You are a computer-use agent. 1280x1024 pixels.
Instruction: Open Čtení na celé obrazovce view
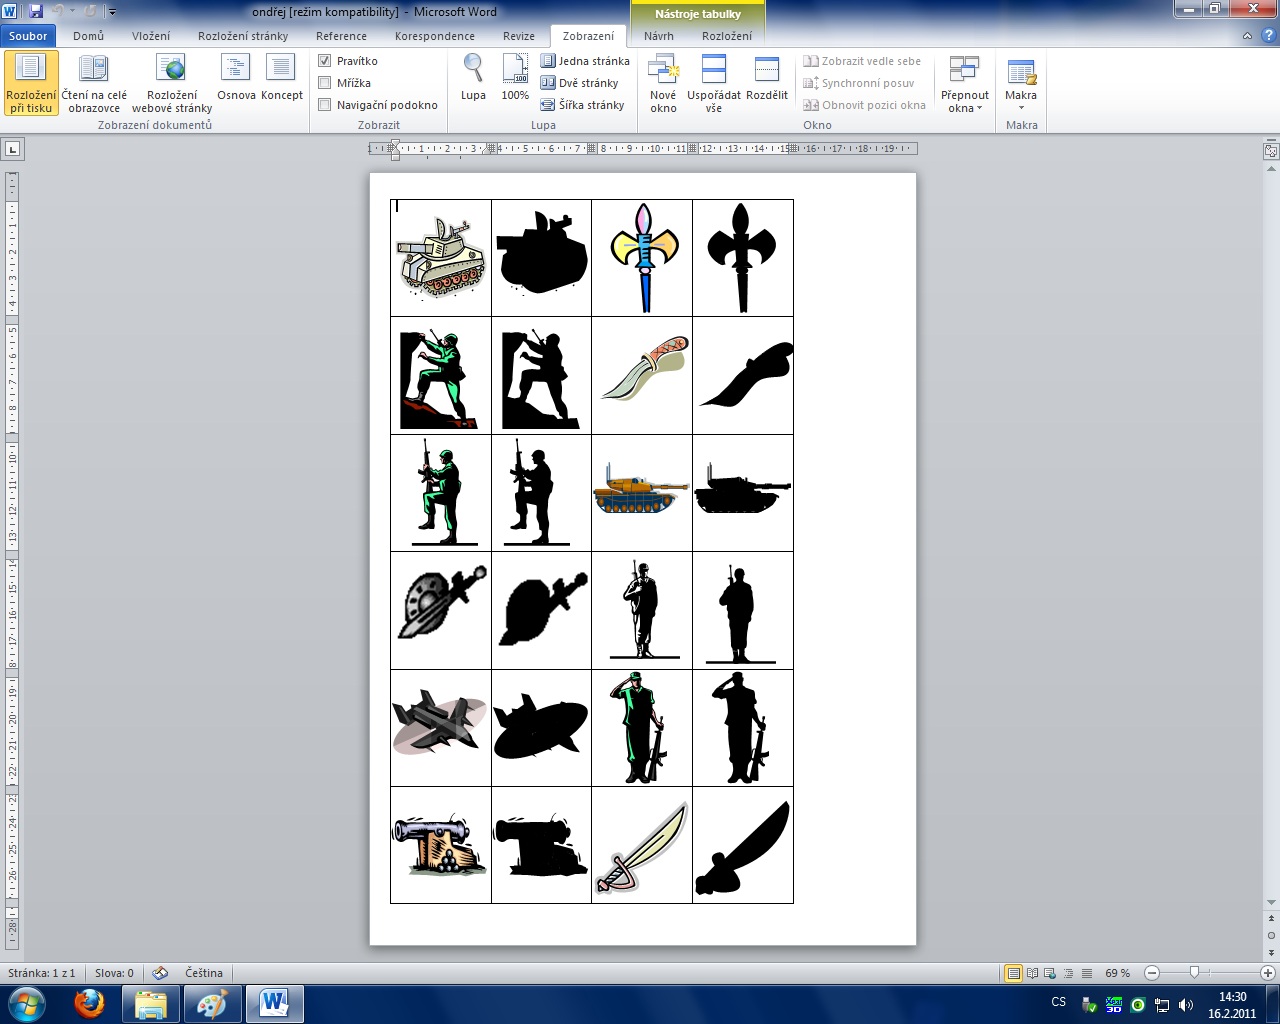coord(94,84)
